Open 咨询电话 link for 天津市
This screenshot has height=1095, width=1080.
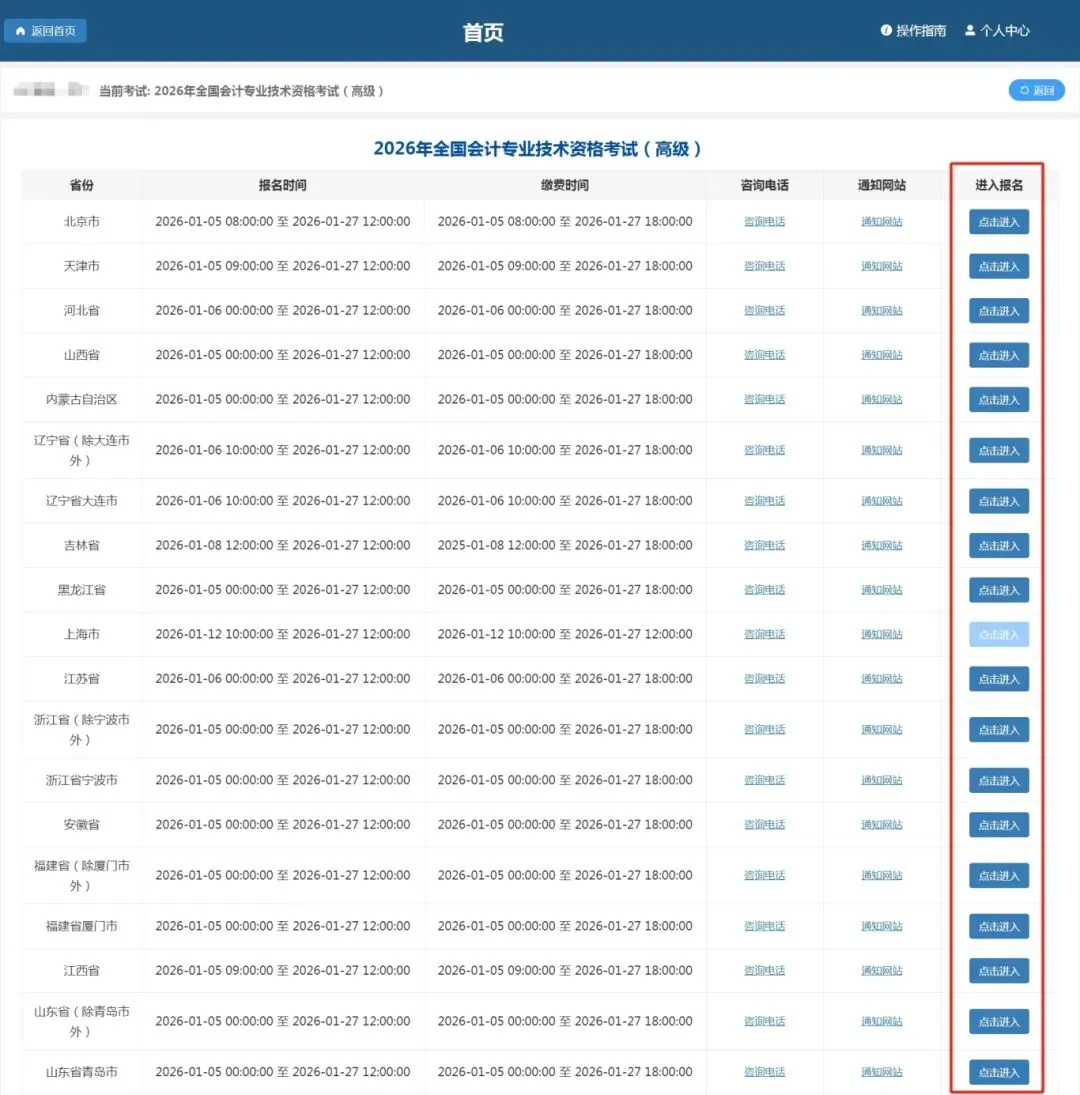[764, 266]
